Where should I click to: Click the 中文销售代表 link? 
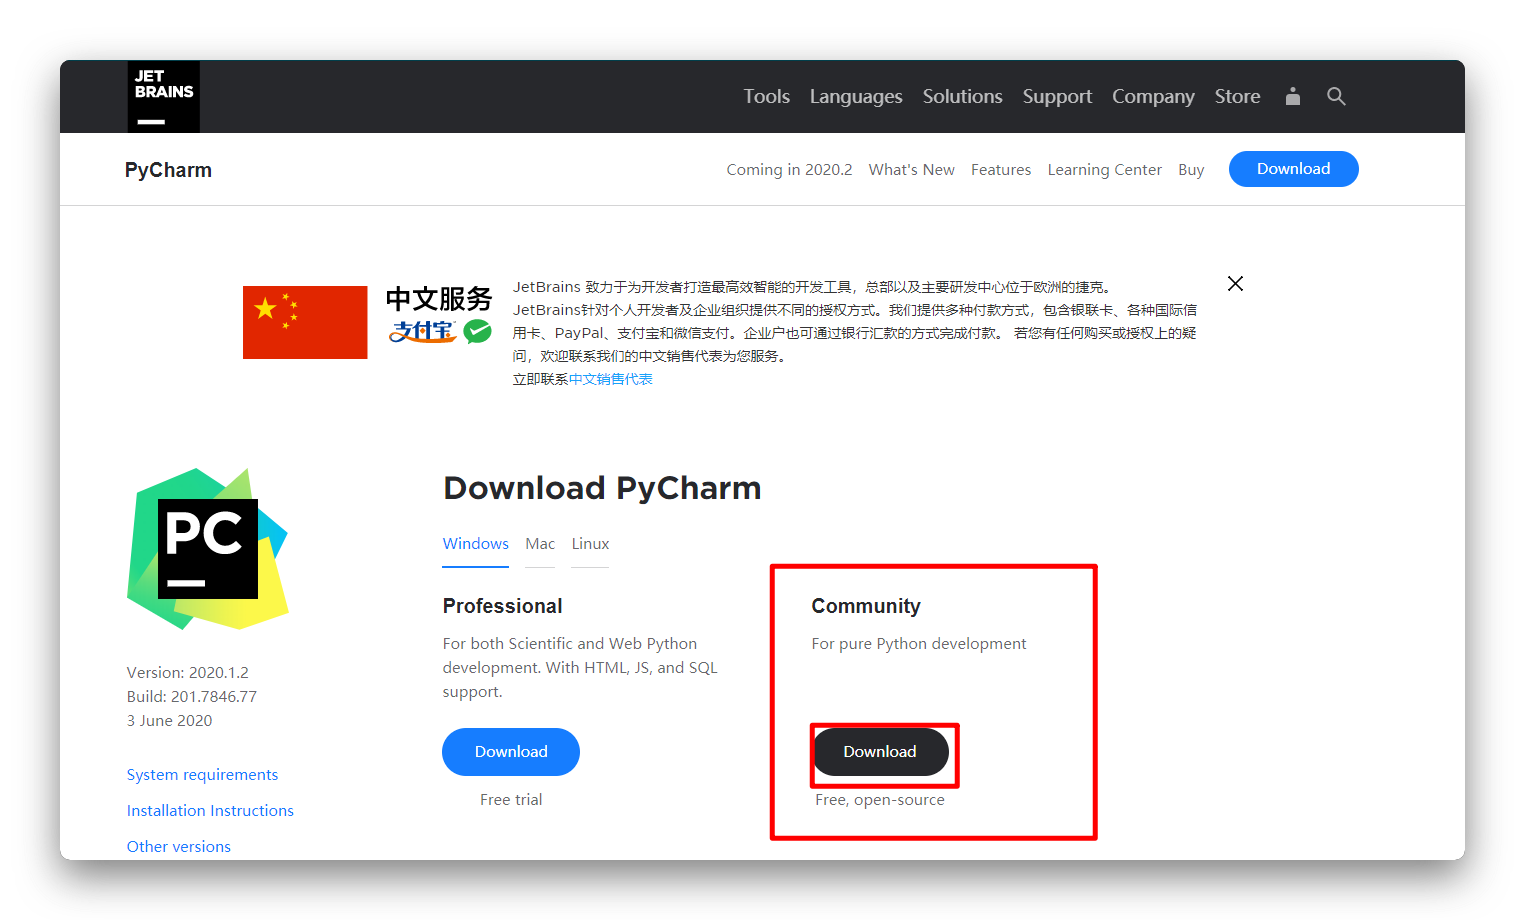[611, 379]
